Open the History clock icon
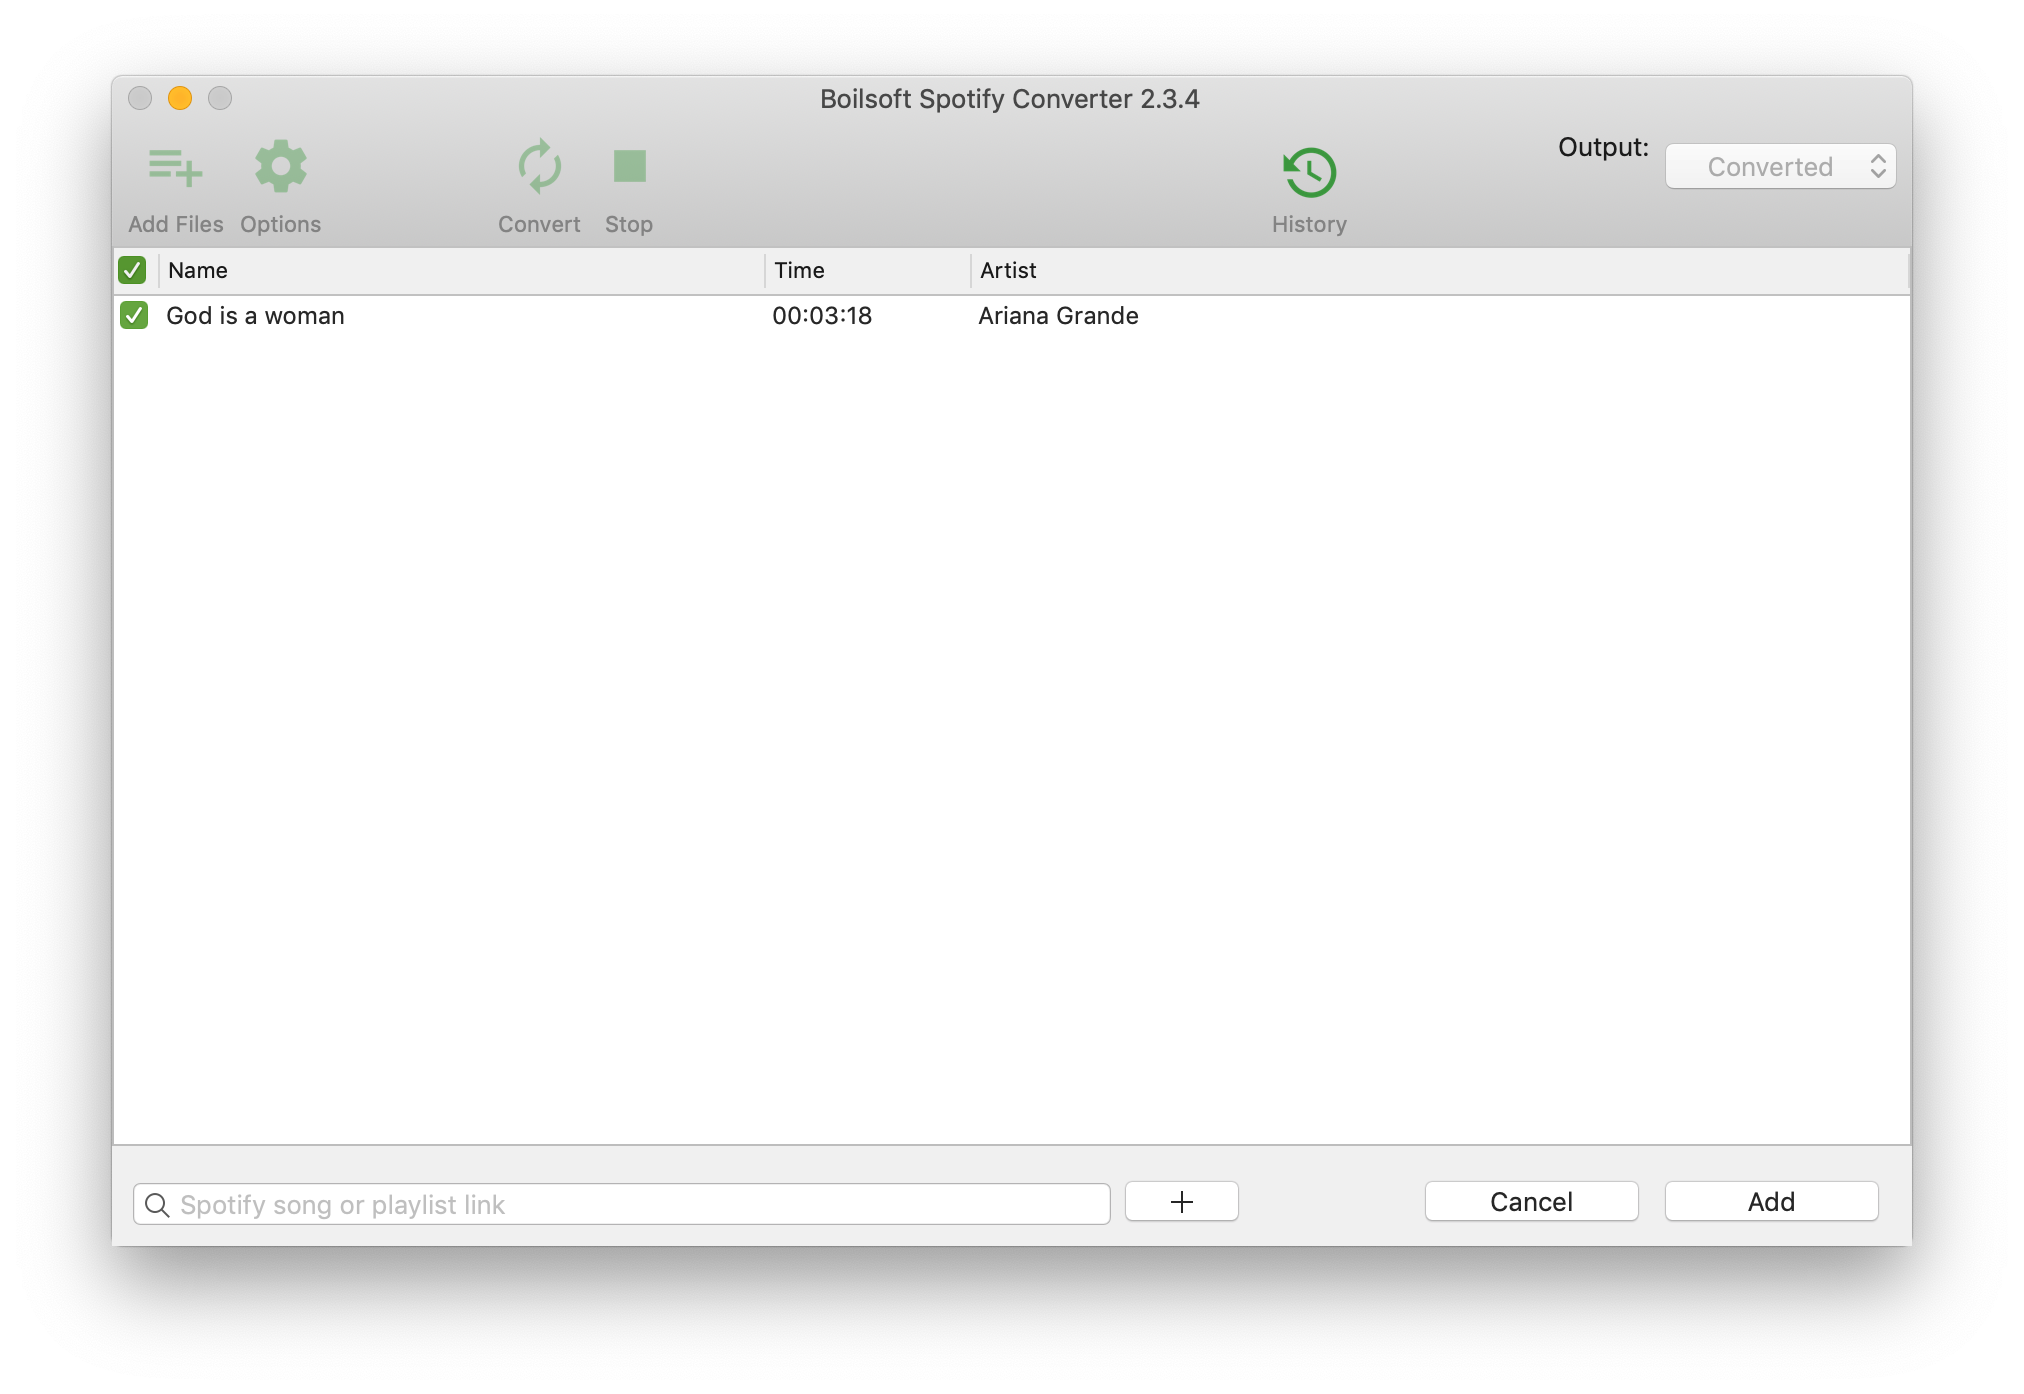The image size is (2024, 1394). click(x=1310, y=172)
